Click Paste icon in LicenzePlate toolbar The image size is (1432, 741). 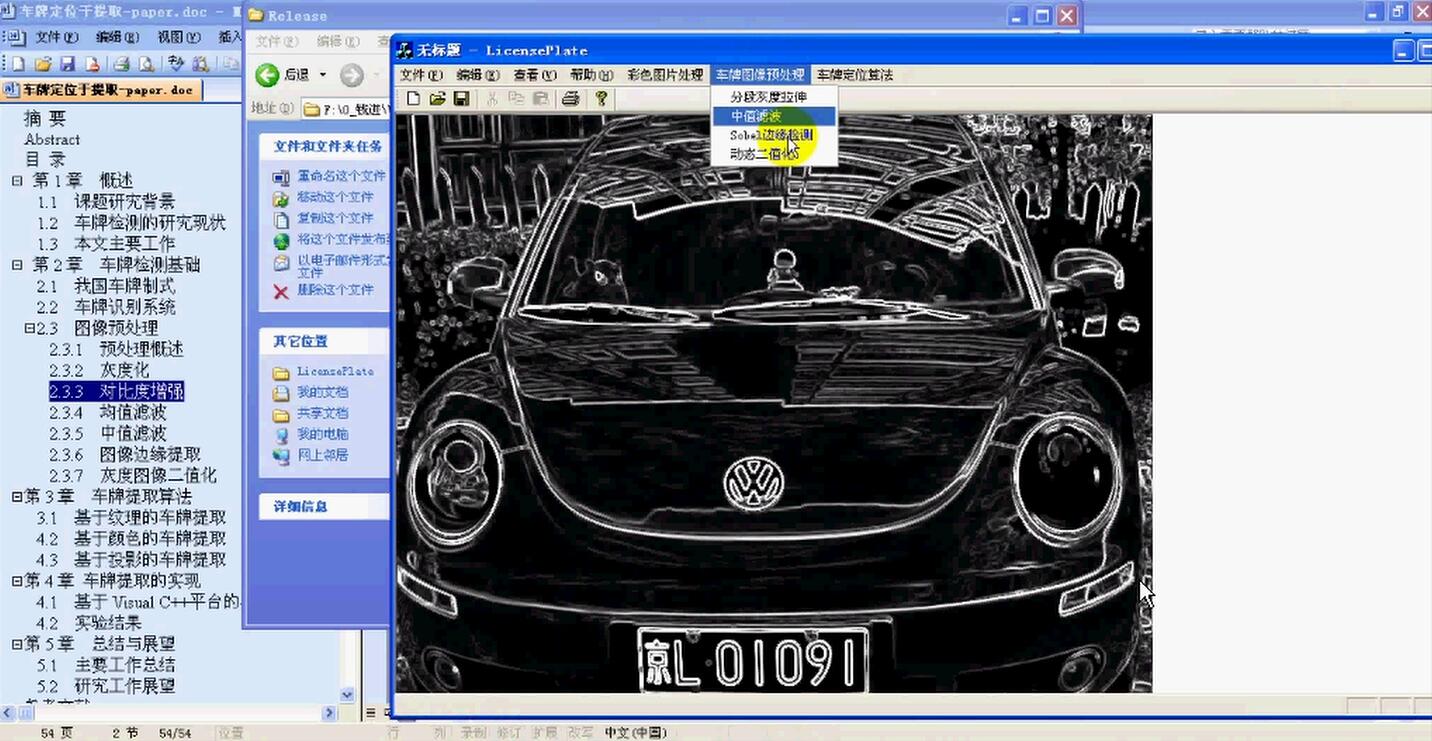click(x=540, y=98)
